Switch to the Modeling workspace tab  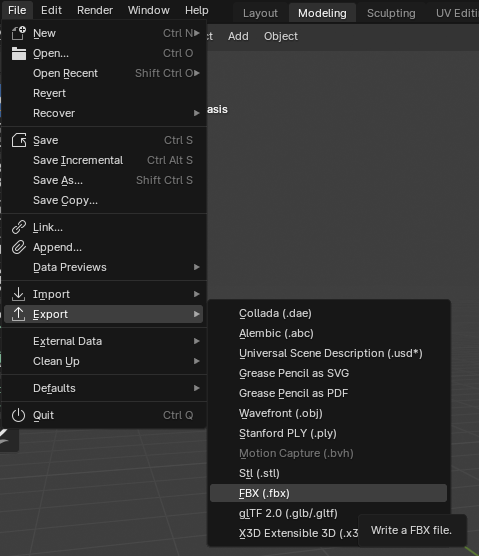click(322, 13)
